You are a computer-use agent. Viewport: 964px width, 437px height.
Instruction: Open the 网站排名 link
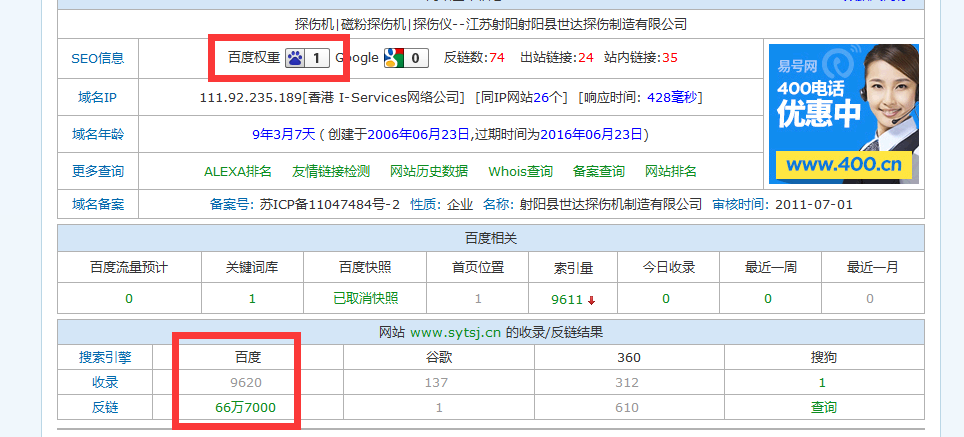point(670,171)
